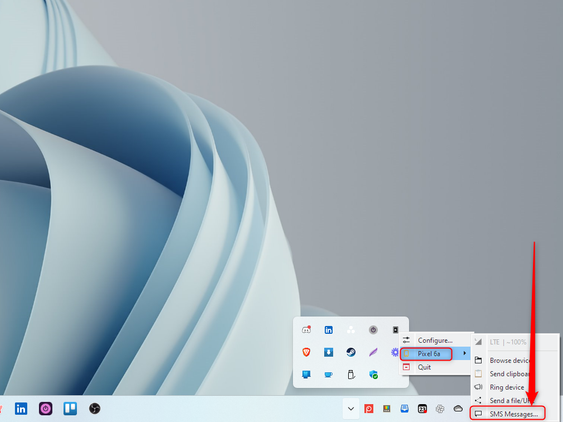Open LinkedIn icon in tray overflow
This screenshot has width=563, height=422.
click(329, 330)
